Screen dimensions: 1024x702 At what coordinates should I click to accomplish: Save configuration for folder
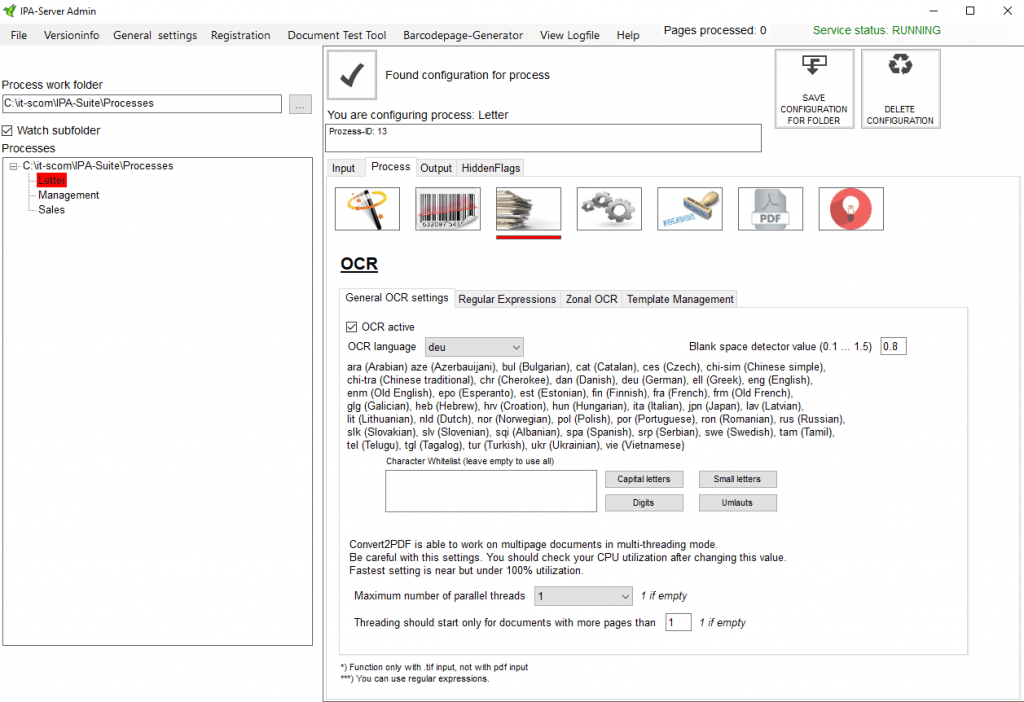(814, 89)
